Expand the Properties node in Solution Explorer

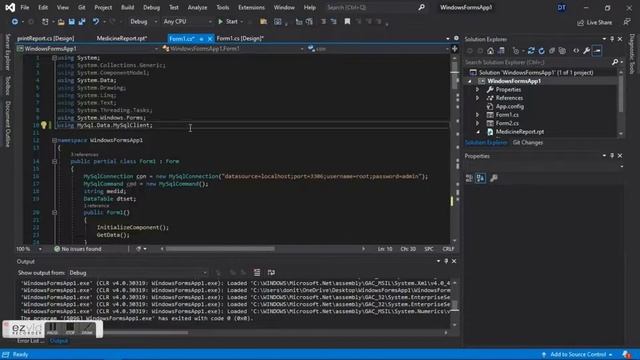click(477, 89)
